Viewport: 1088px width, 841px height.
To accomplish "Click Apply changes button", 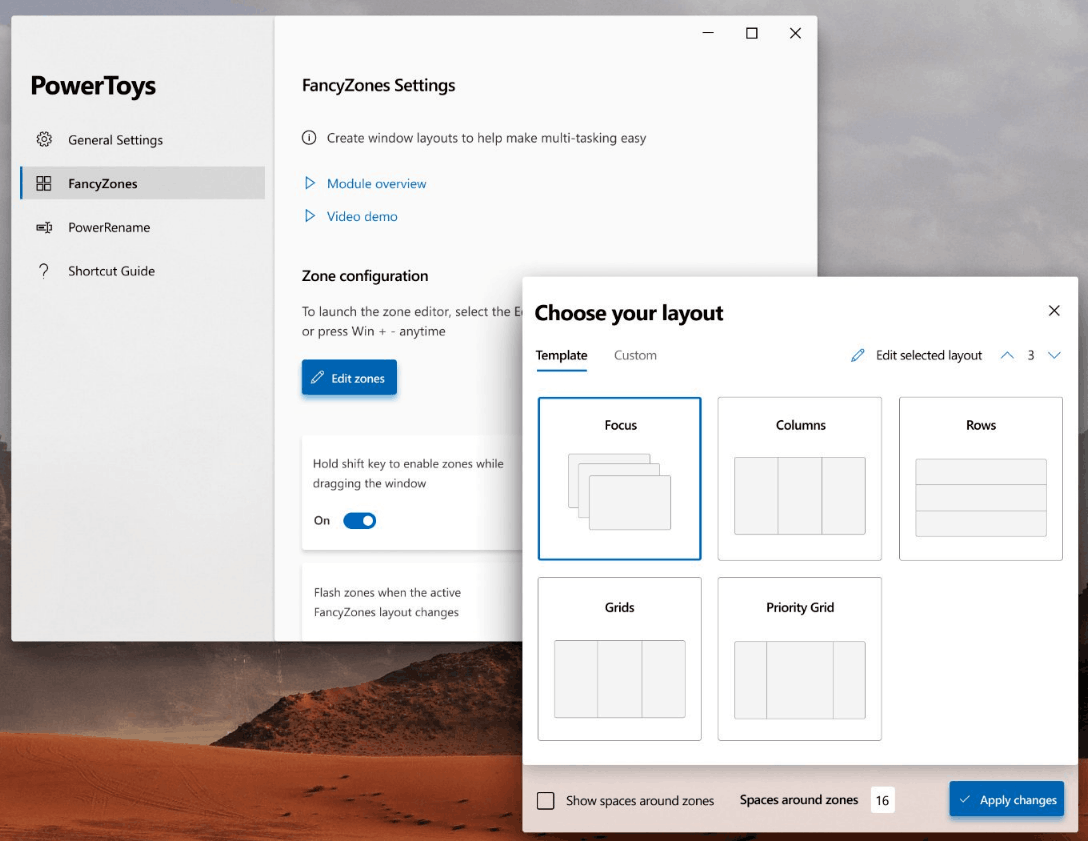I will 1006,799.
